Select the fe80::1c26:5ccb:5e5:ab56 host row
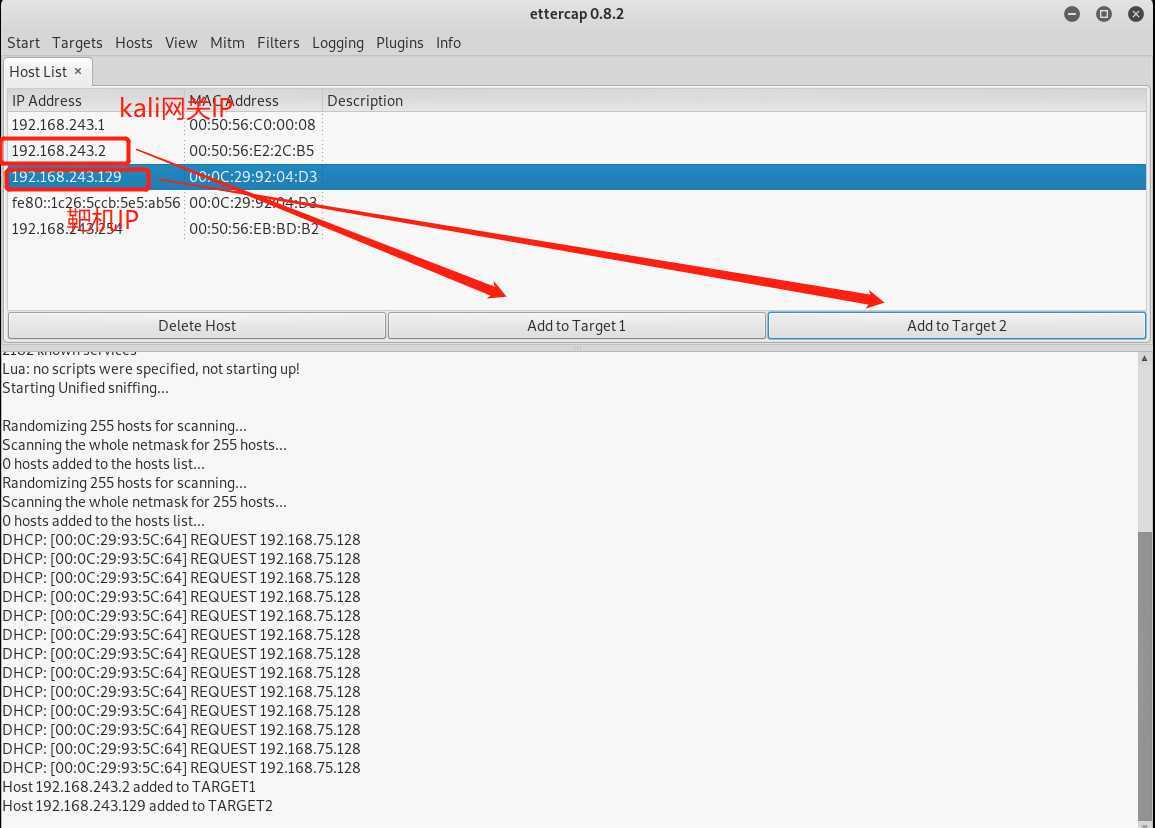This screenshot has height=828, width=1155. (577, 203)
